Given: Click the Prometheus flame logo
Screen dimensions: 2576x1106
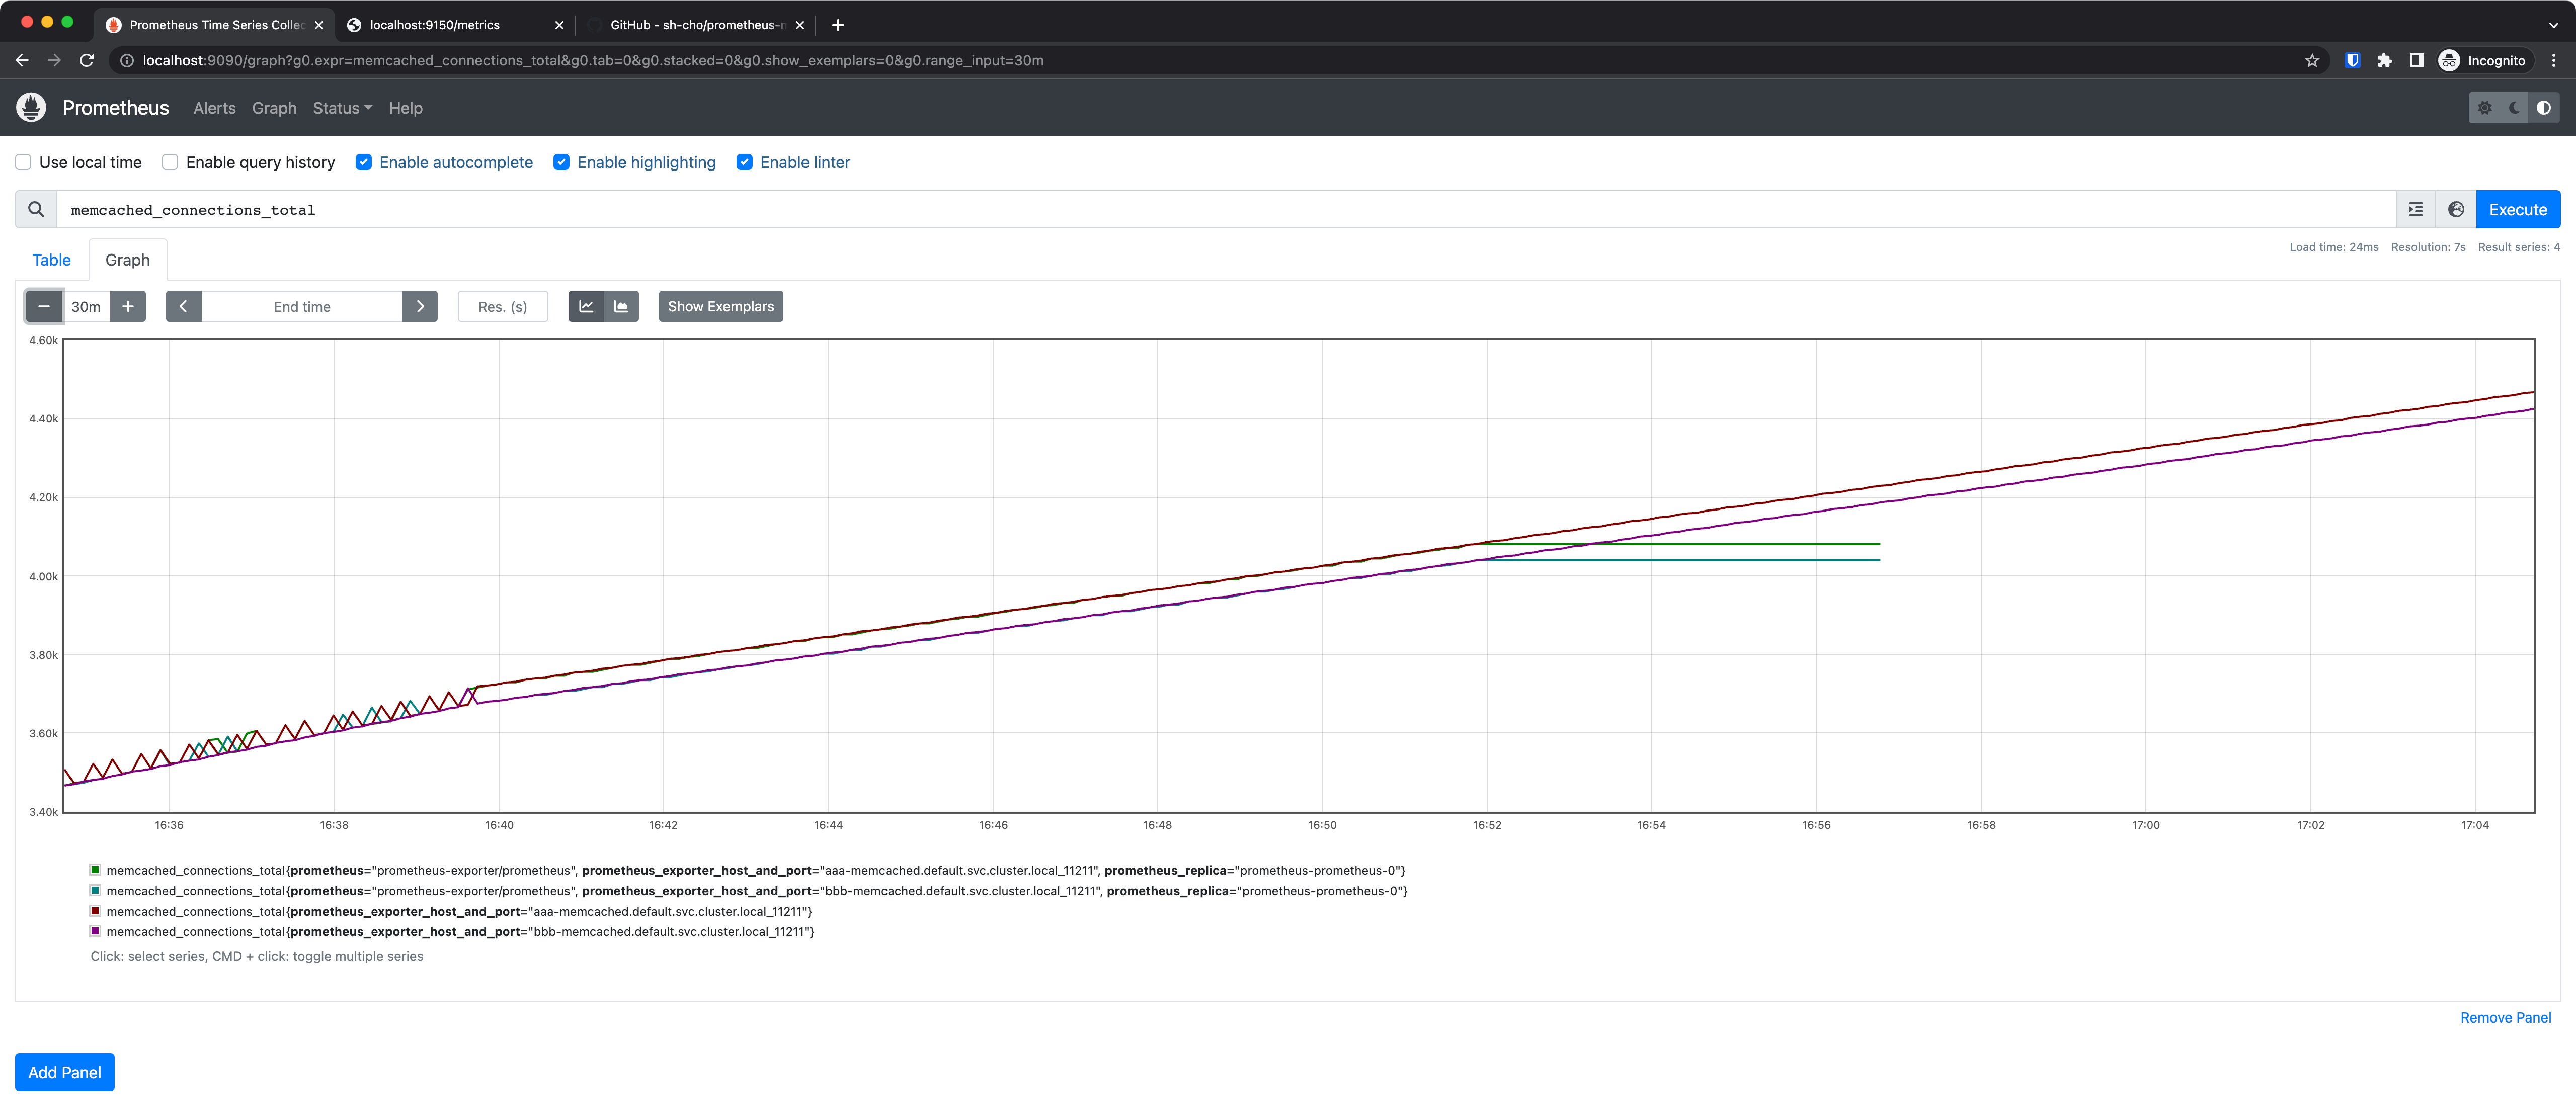Looking at the screenshot, I should click(31, 108).
